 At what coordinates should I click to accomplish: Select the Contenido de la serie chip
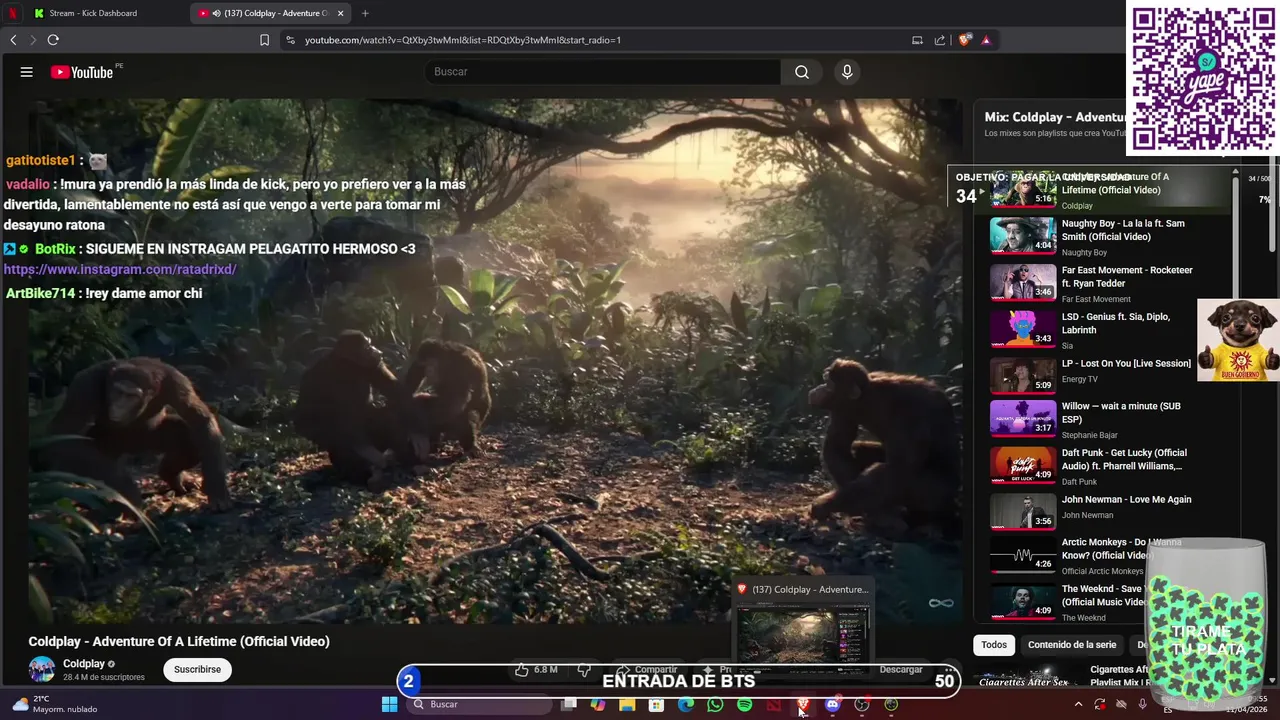pos(1072,645)
